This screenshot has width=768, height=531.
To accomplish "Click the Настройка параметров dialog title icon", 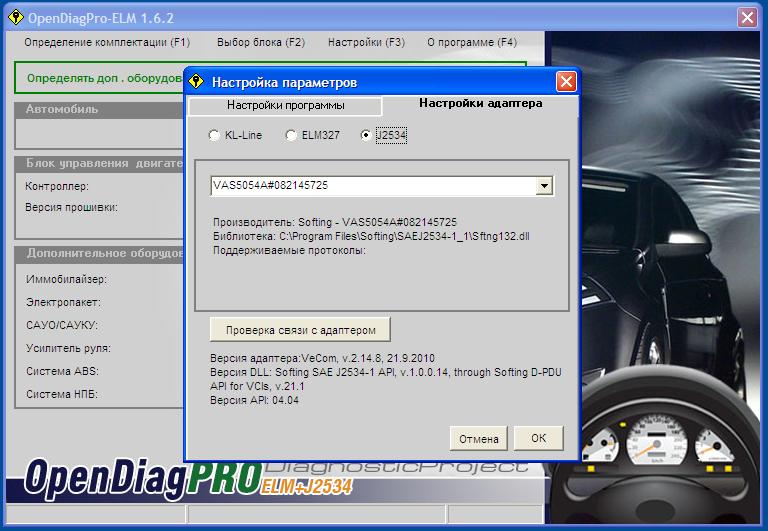I will tap(196, 81).
